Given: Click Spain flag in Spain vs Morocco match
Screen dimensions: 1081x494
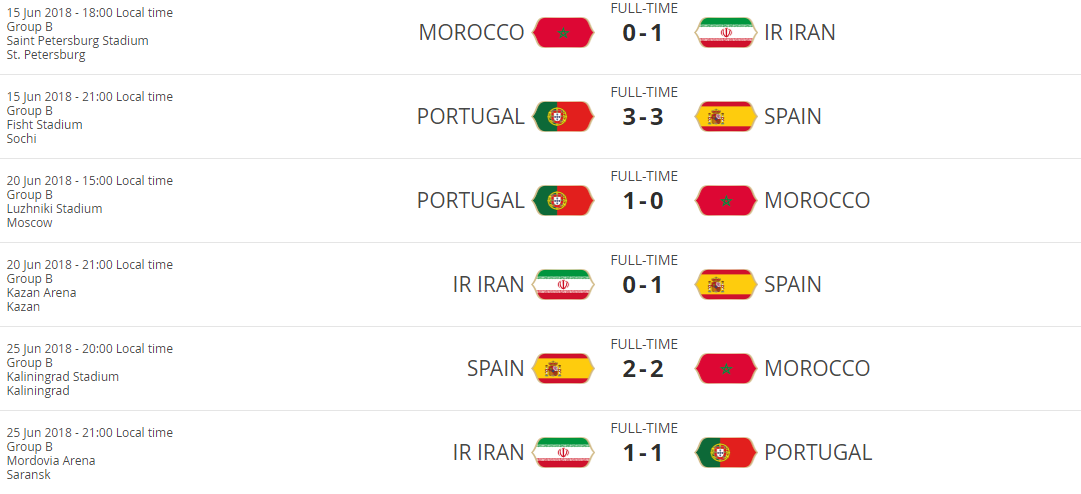Looking at the screenshot, I should [x=563, y=368].
